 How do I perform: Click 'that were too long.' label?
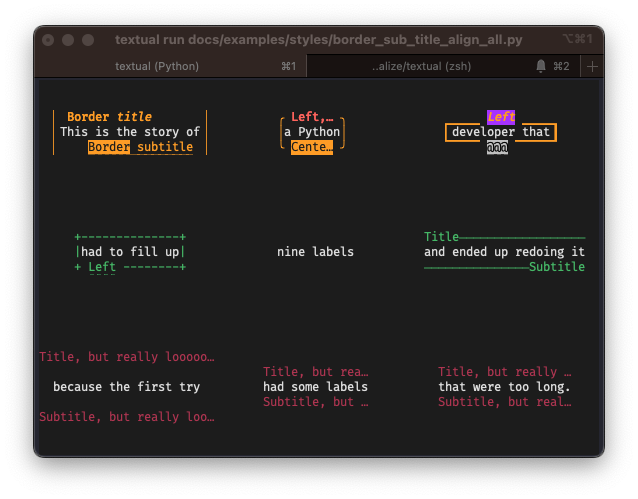[505, 387]
